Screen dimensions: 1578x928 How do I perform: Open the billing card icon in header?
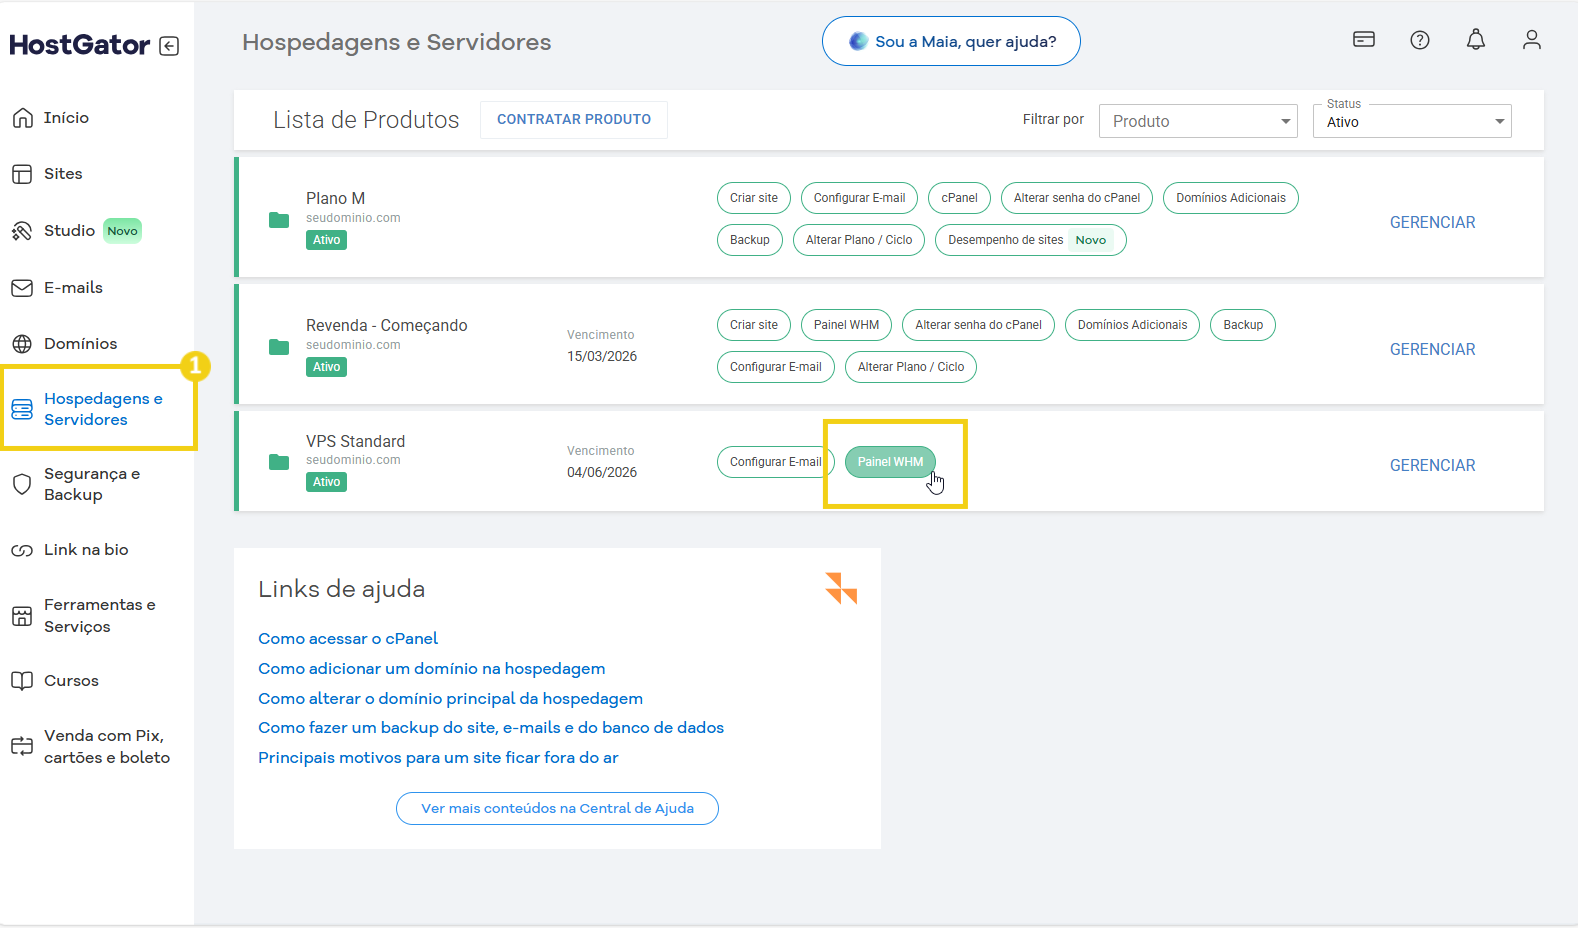tap(1364, 39)
